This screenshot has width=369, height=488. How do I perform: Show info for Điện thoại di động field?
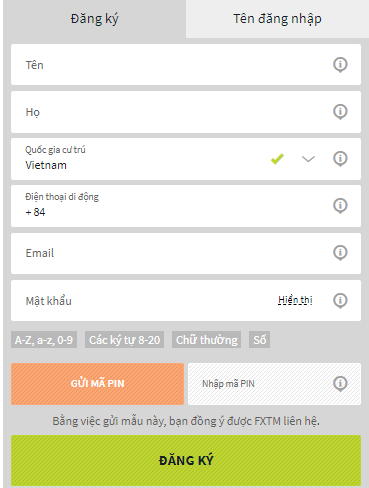(340, 205)
